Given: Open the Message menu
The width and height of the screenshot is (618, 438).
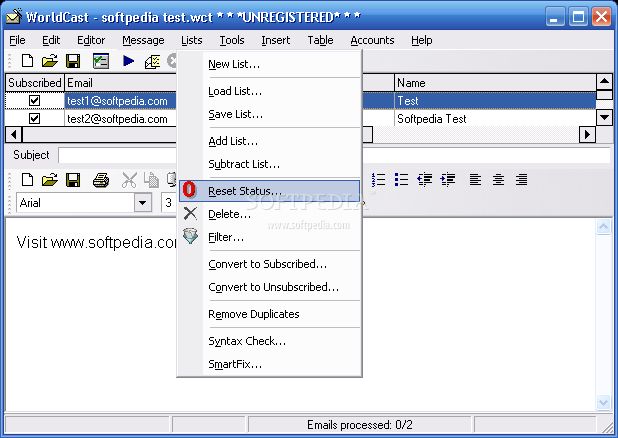Looking at the screenshot, I should pos(143,40).
